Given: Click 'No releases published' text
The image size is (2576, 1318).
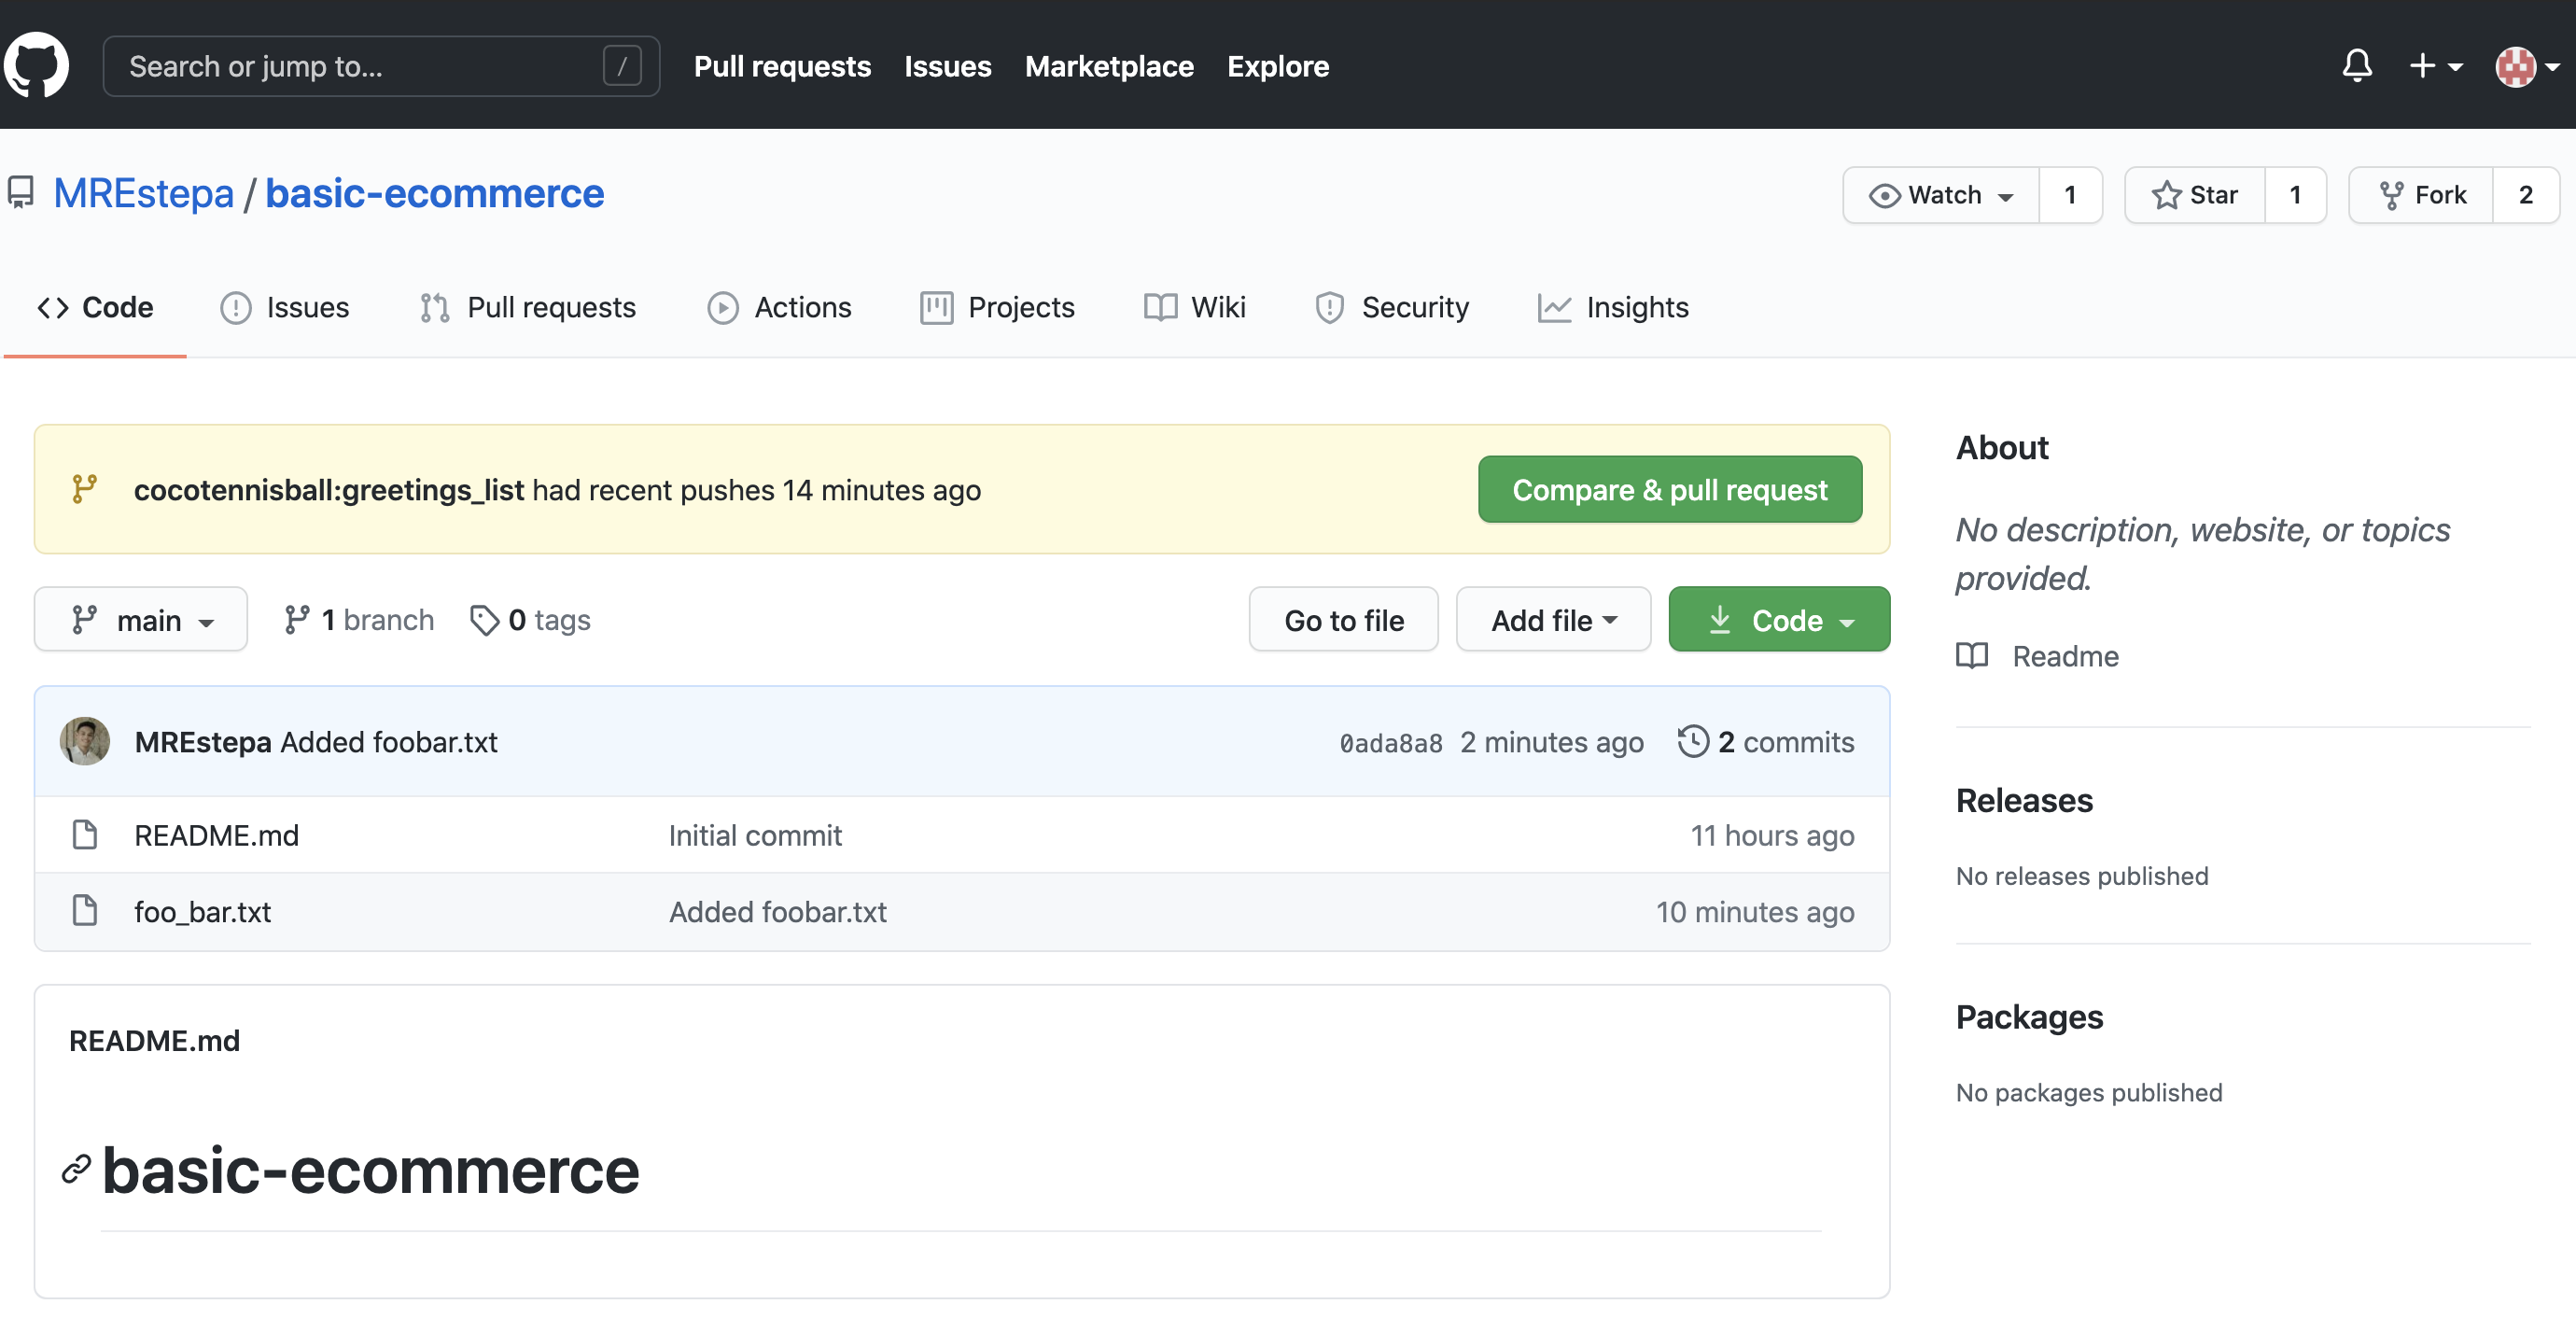Looking at the screenshot, I should pyautogui.click(x=2082, y=876).
